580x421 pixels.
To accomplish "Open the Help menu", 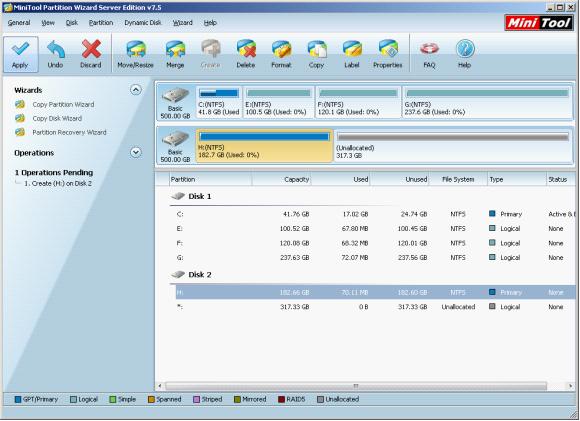I will [210, 23].
